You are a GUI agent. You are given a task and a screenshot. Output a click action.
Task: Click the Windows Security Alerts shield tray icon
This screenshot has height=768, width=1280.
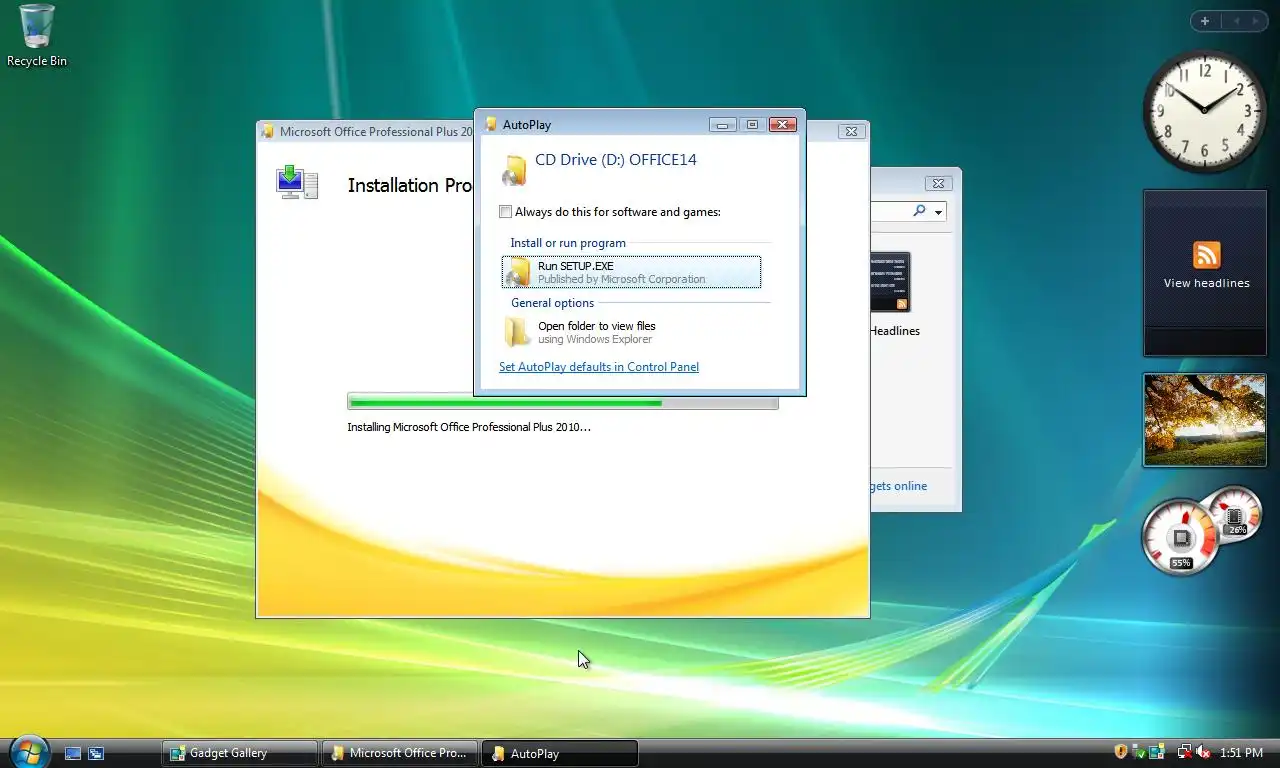(x=1121, y=752)
